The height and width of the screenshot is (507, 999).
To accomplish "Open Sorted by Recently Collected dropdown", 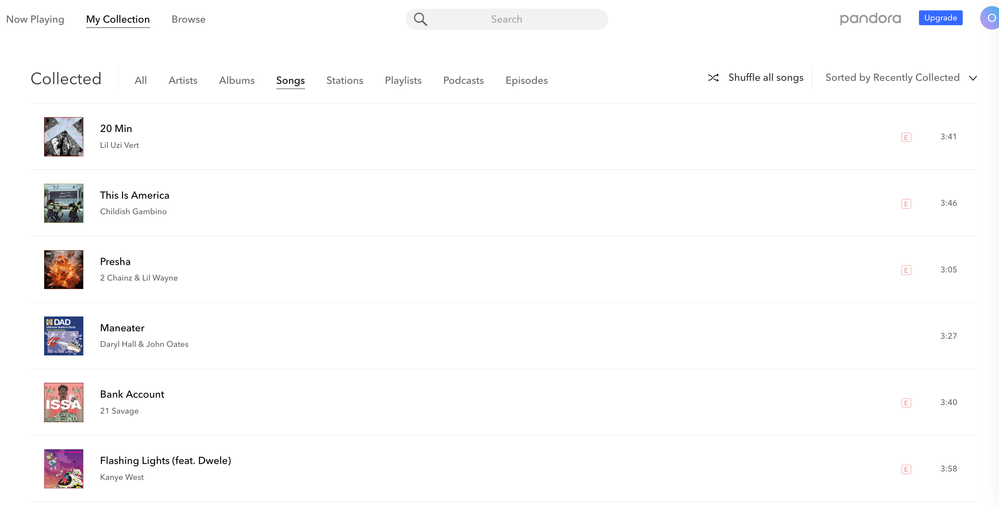I will pyautogui.click(x=901, y=78).
